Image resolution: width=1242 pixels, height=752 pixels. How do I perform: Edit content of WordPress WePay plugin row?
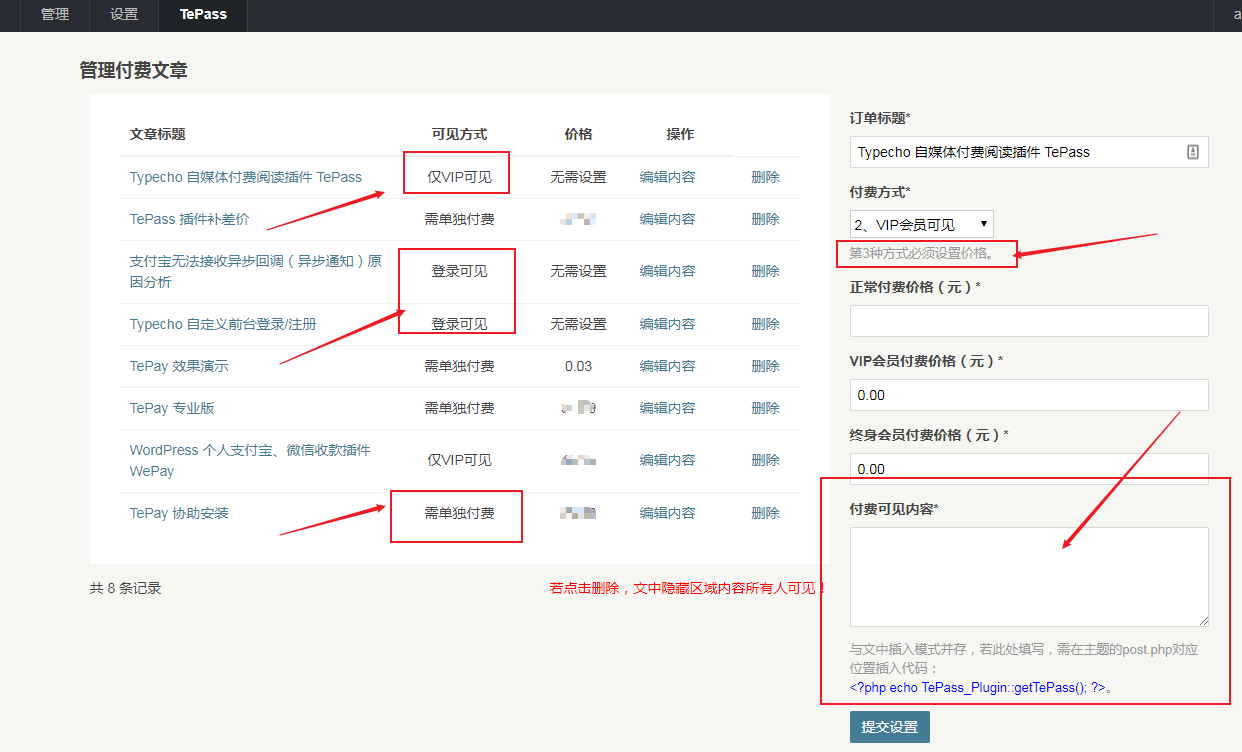pyautogui.click(x=667, y=460)
